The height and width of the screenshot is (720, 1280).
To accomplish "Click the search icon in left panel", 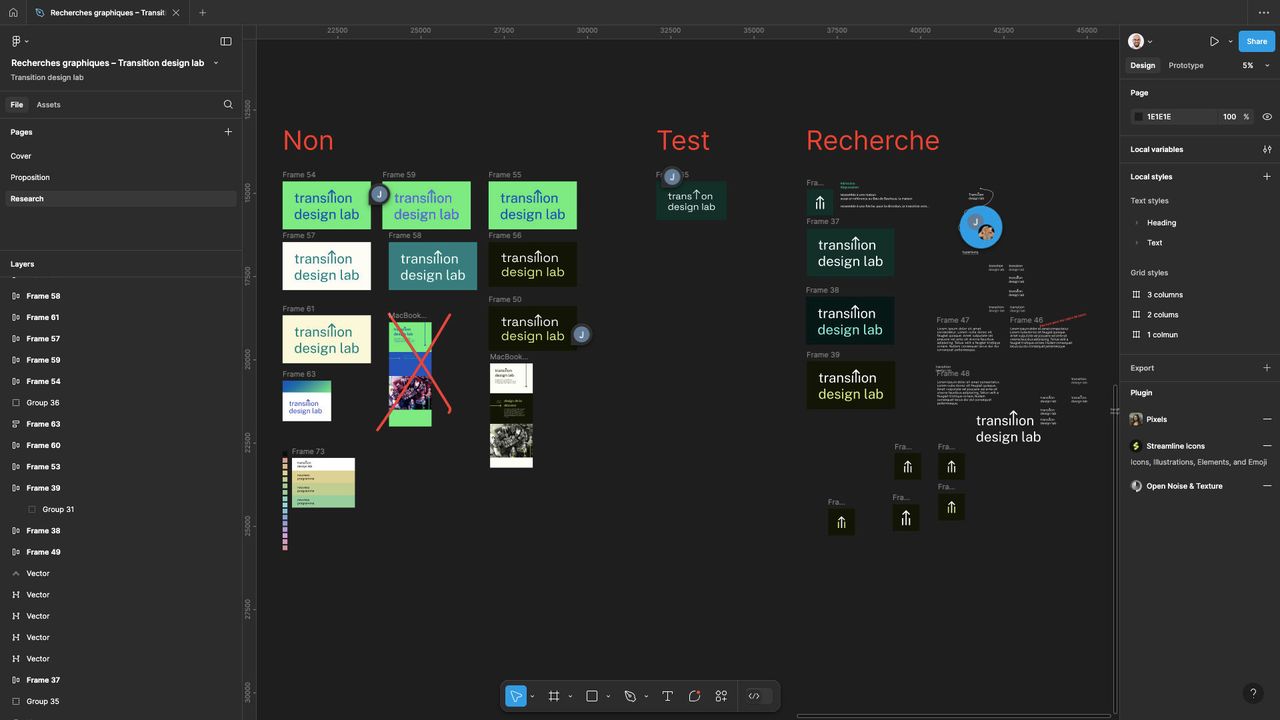I will pyautogui.click(x=228, y=105).
